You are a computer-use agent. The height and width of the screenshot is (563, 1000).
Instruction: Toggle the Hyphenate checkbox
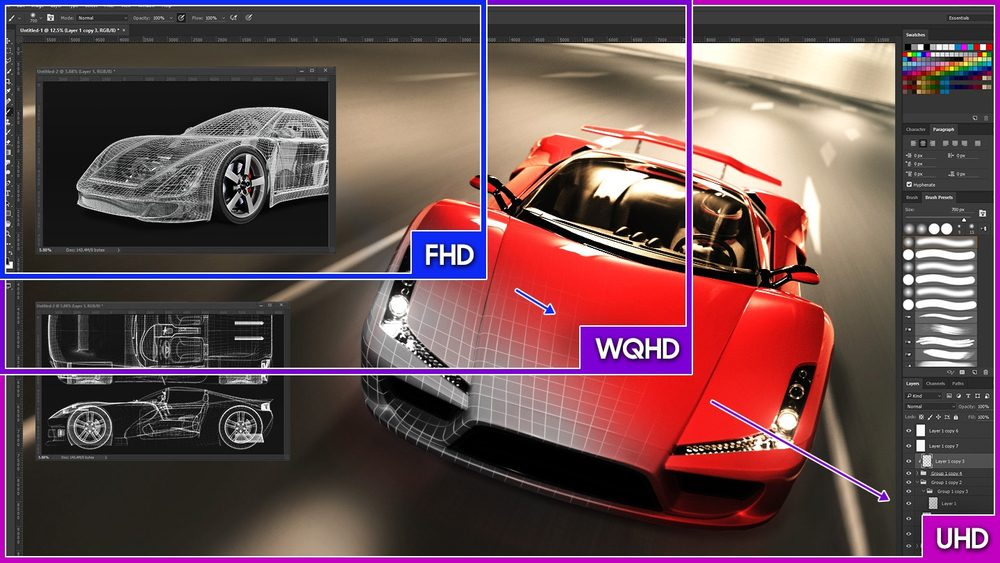[x=909, y=185]
